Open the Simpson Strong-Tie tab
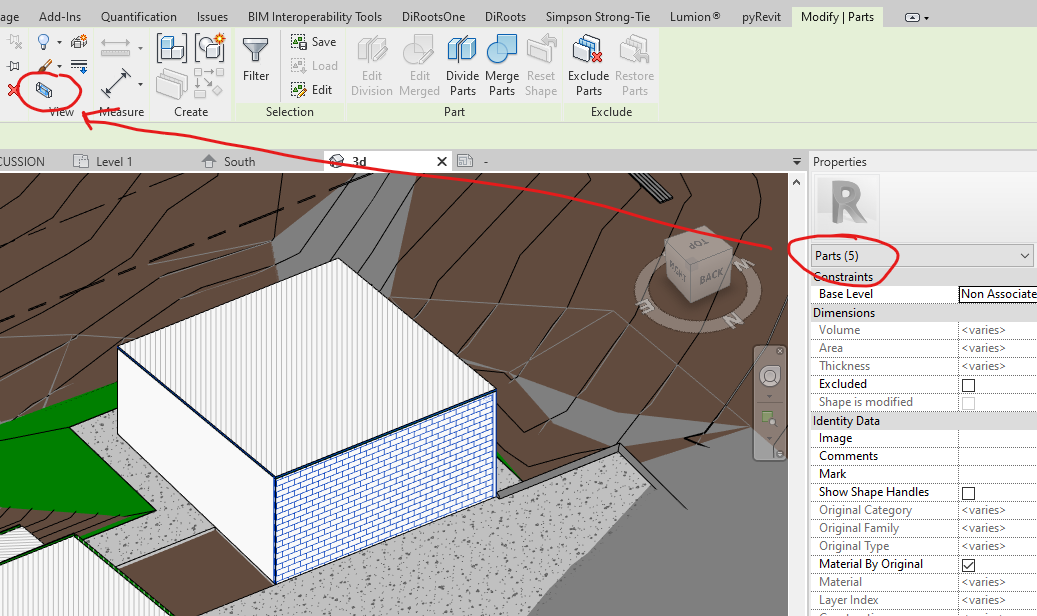This screenshot has height=616, width=1037. [598, 17]
